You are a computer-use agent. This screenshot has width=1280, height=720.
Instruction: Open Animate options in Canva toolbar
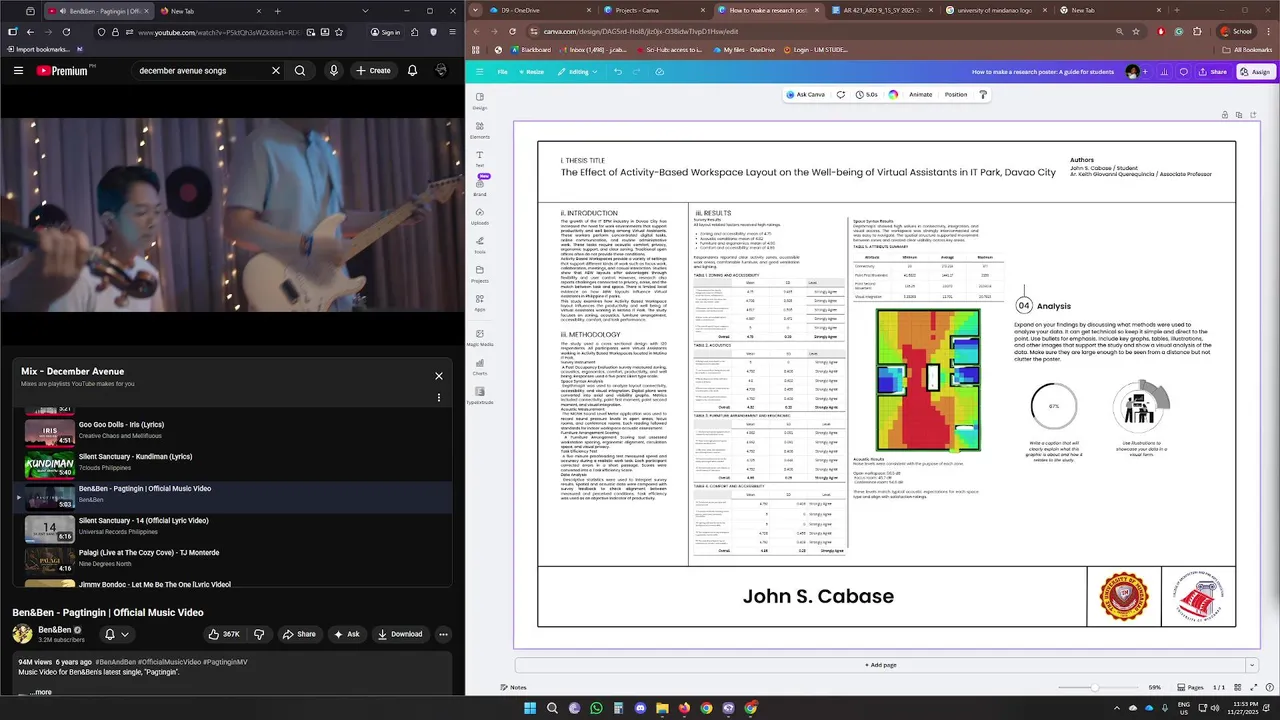[x=920, y=94]
